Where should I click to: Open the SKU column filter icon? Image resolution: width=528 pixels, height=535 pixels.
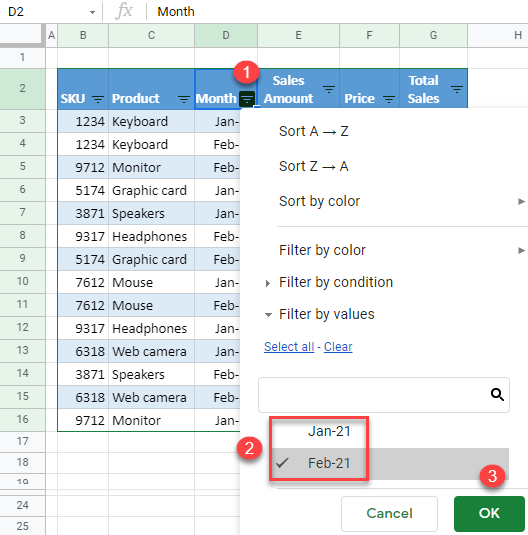click(x=98, y=99)
